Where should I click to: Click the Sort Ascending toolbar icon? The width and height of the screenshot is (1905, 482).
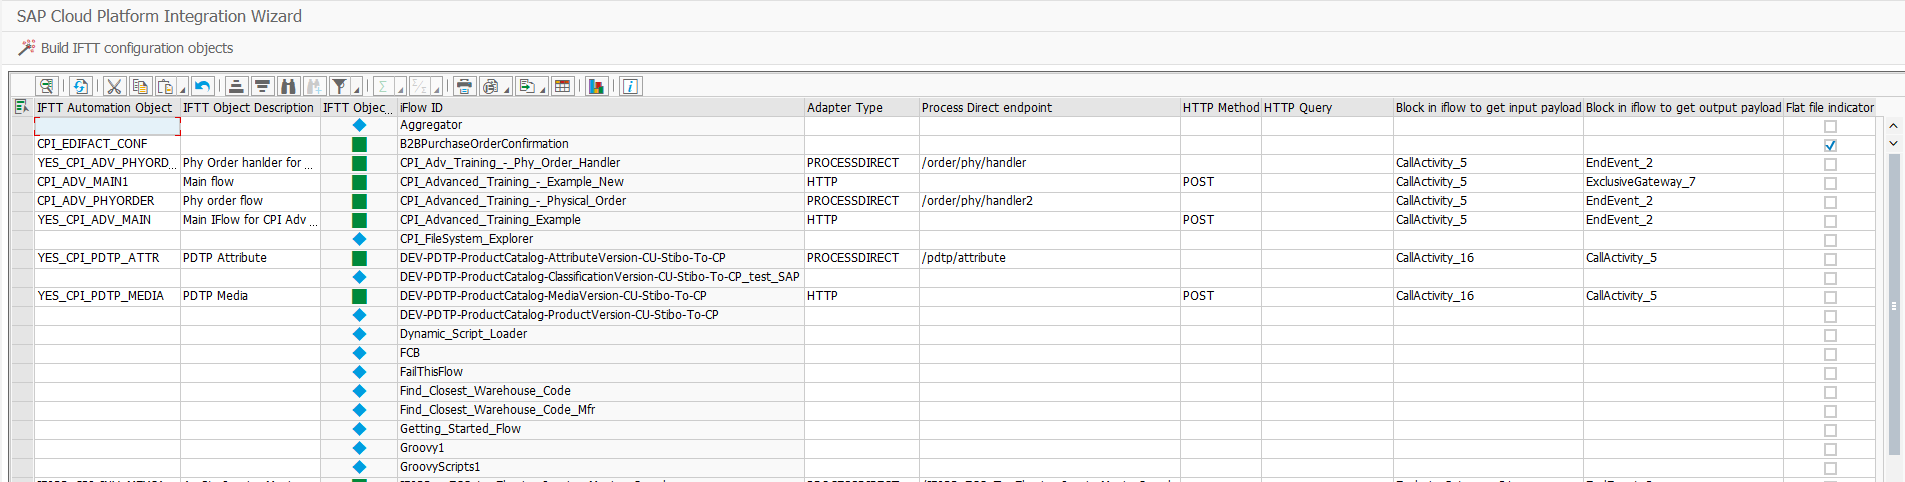click(x=236, y=86)
